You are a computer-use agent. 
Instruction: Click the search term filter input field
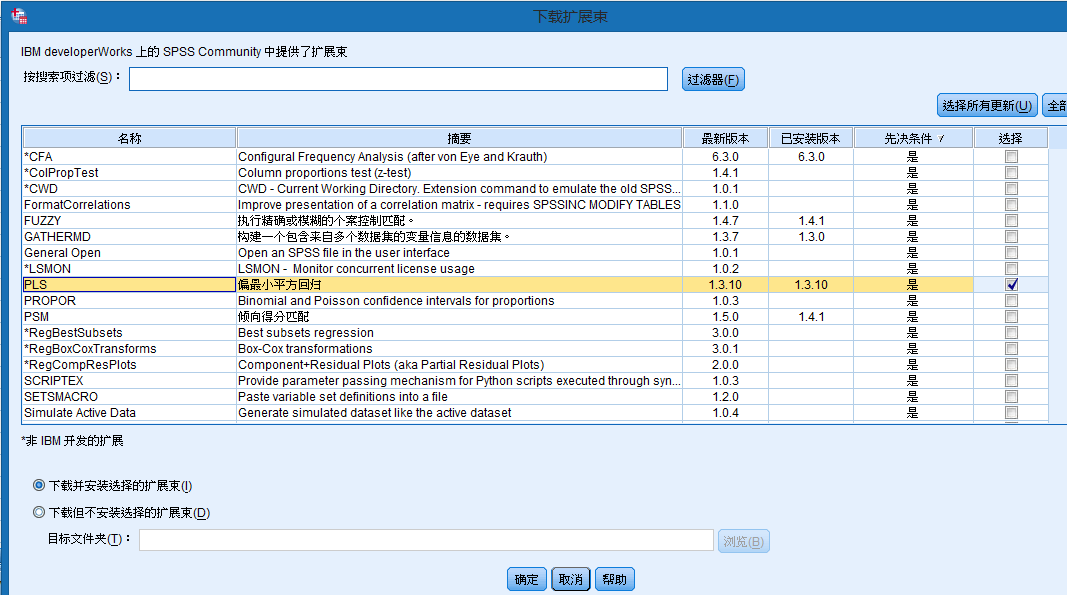[x=398, y=79]
